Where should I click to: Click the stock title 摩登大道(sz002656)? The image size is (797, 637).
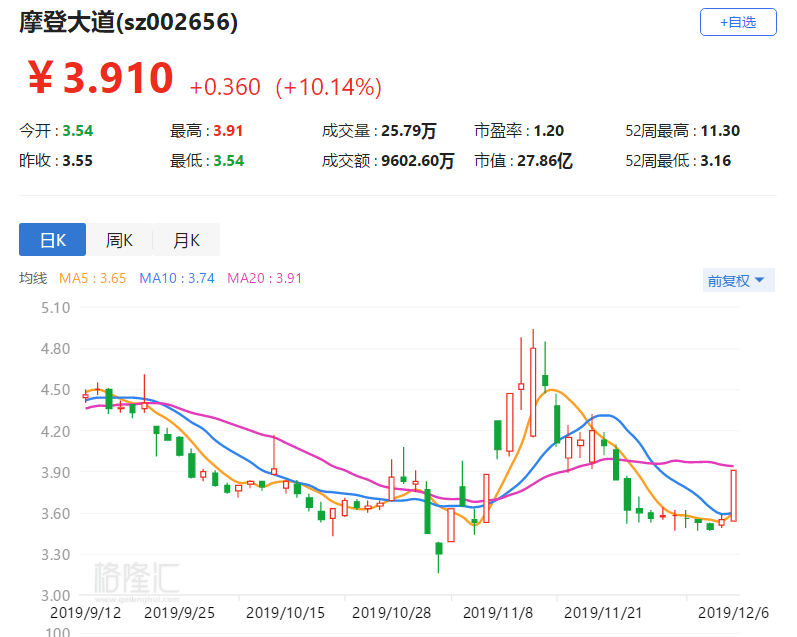[129, 22]
